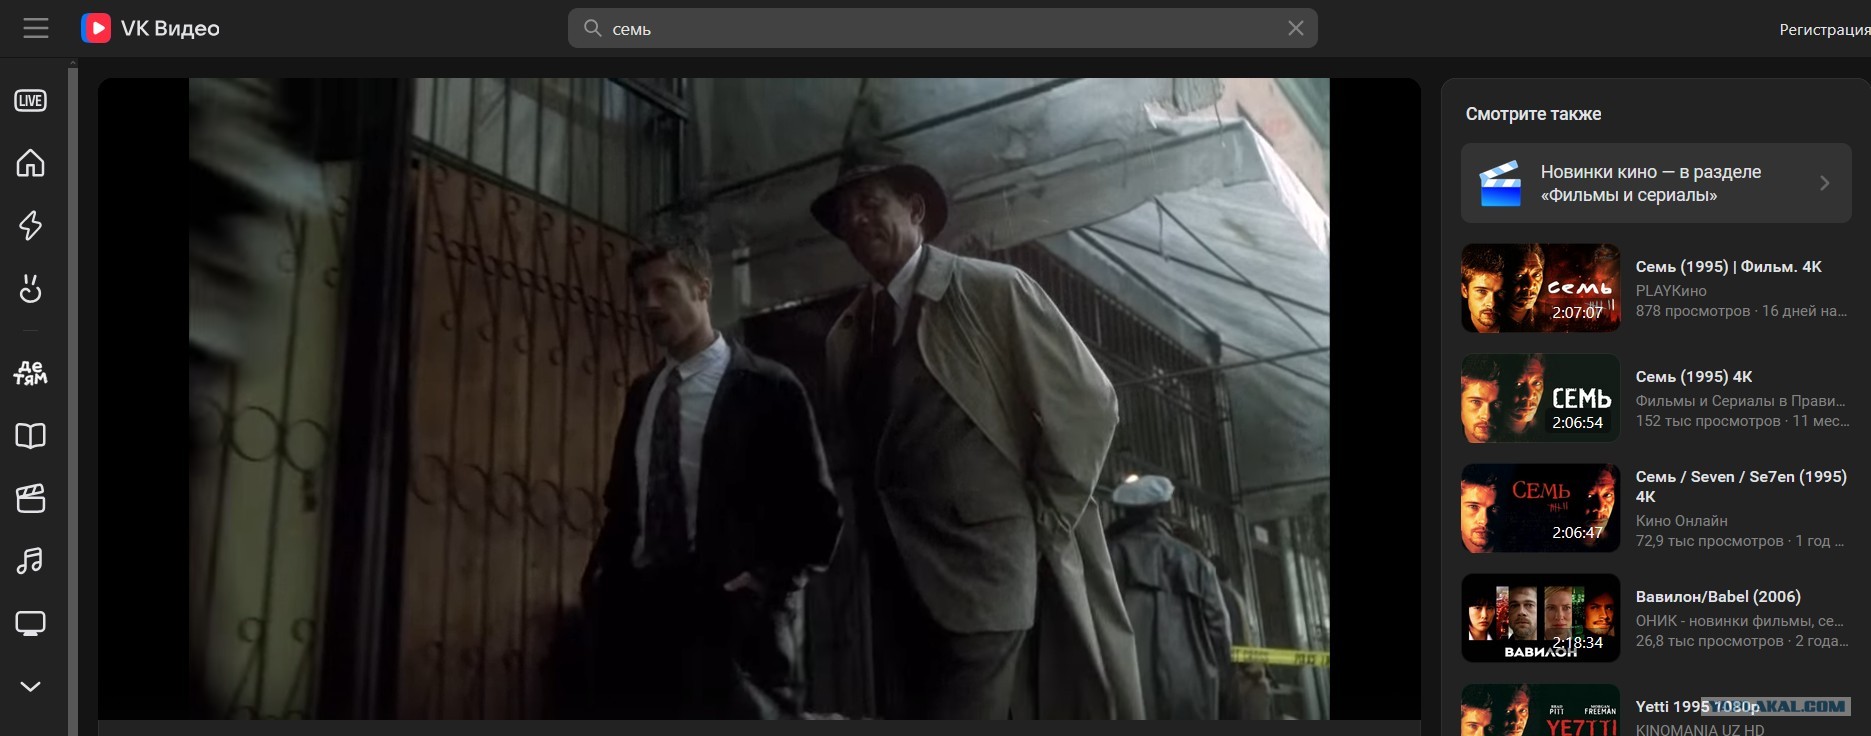Open video "Семь / Seven / Se7en (1995) 4K"

[1741, 487]
